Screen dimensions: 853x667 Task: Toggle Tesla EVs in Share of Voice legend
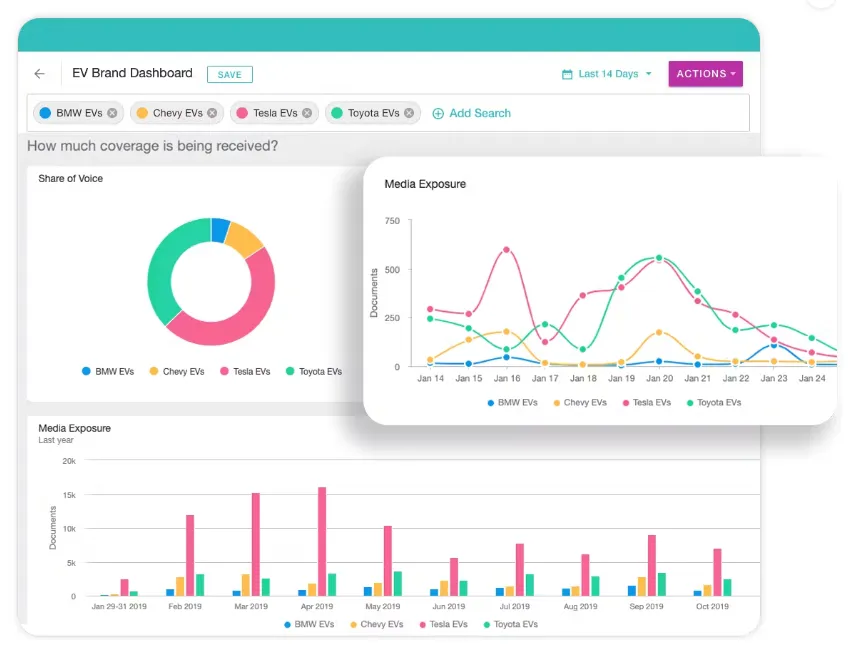point(245,372)
